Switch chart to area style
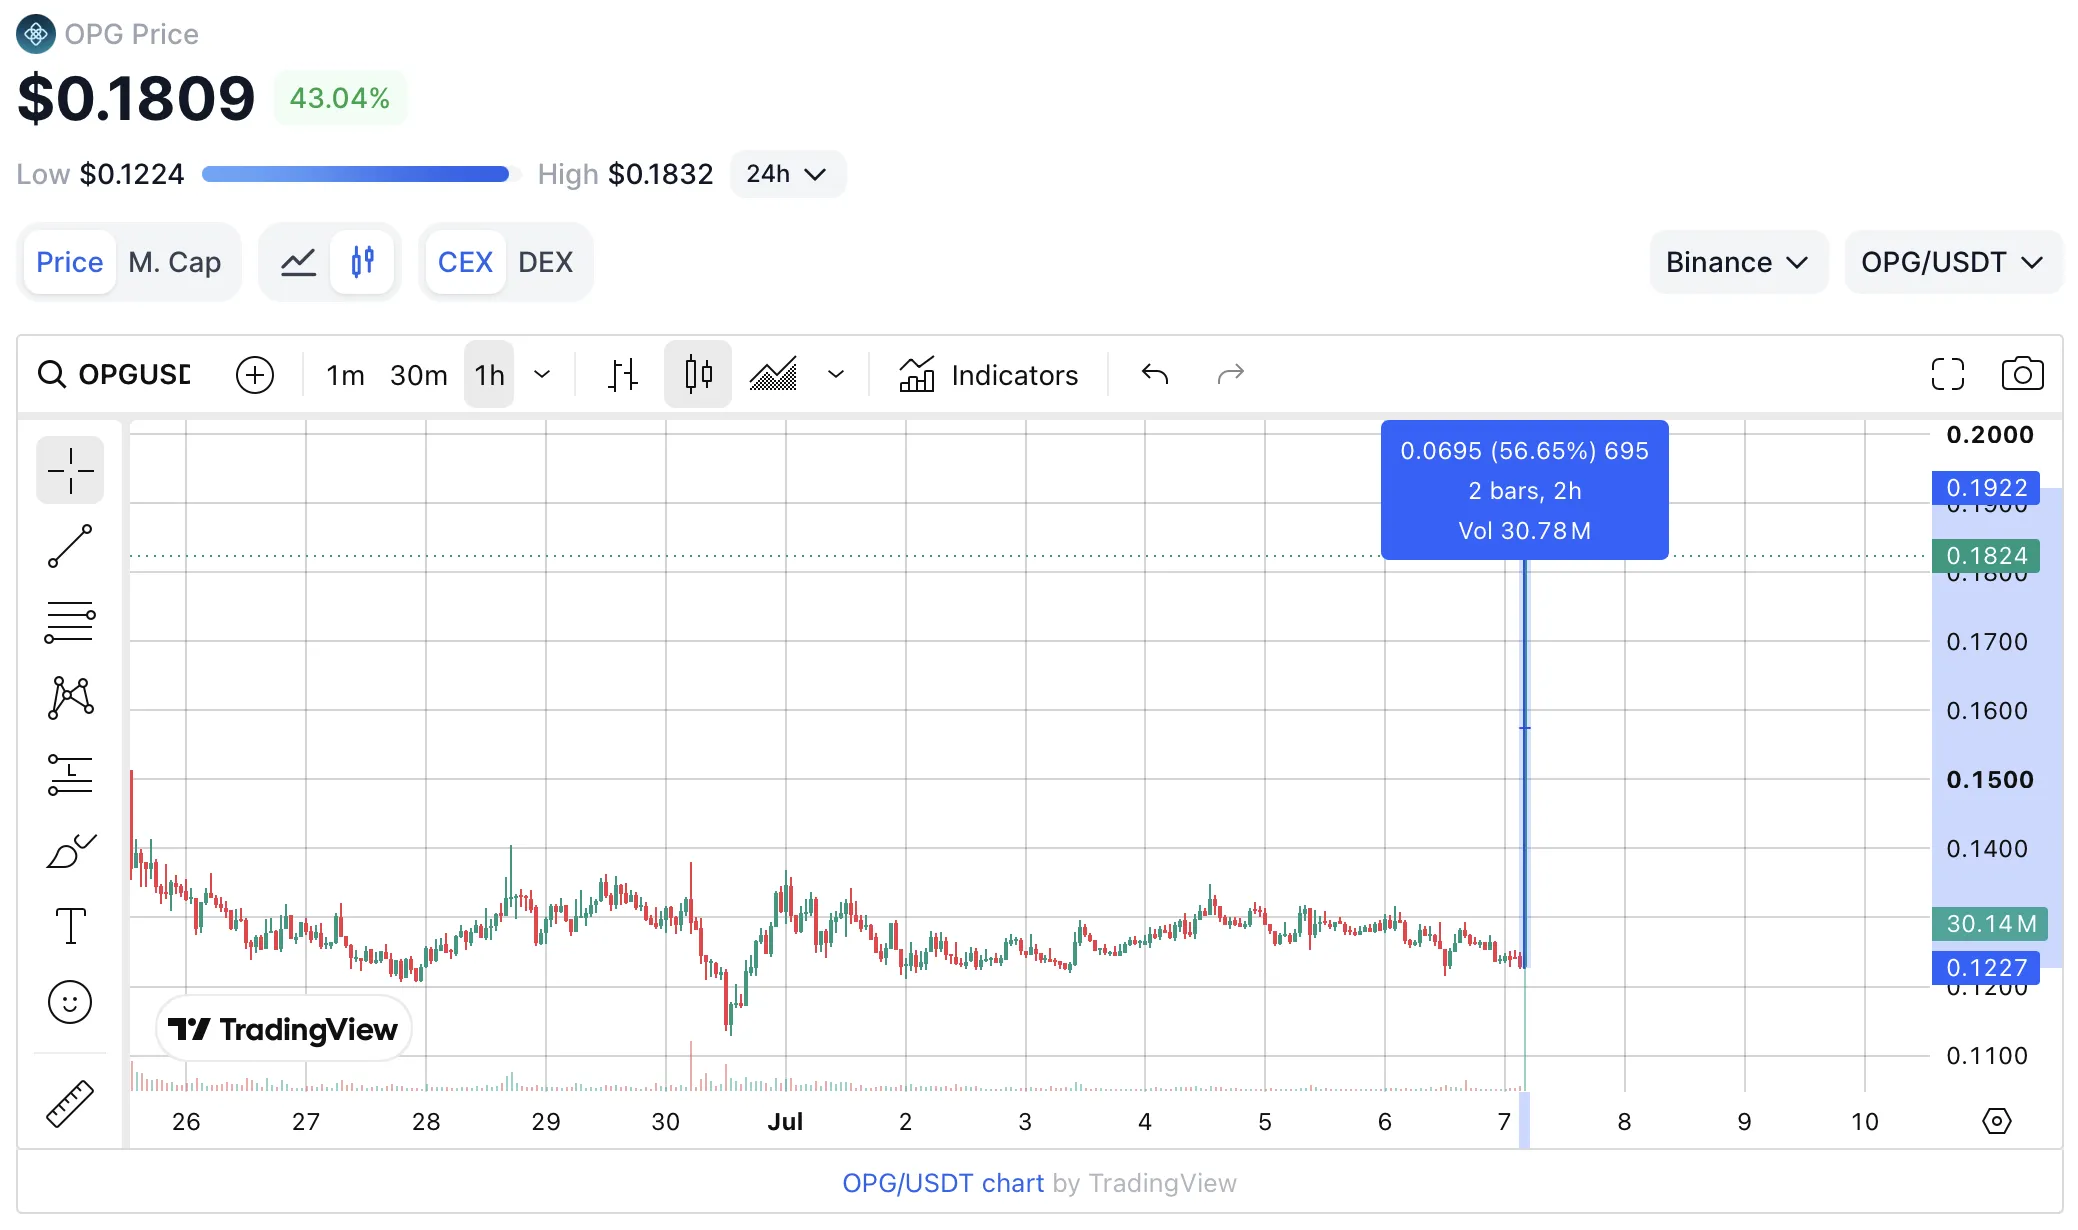The width and height of the screenshot is (2078, 1230). (x=774, y=375)
